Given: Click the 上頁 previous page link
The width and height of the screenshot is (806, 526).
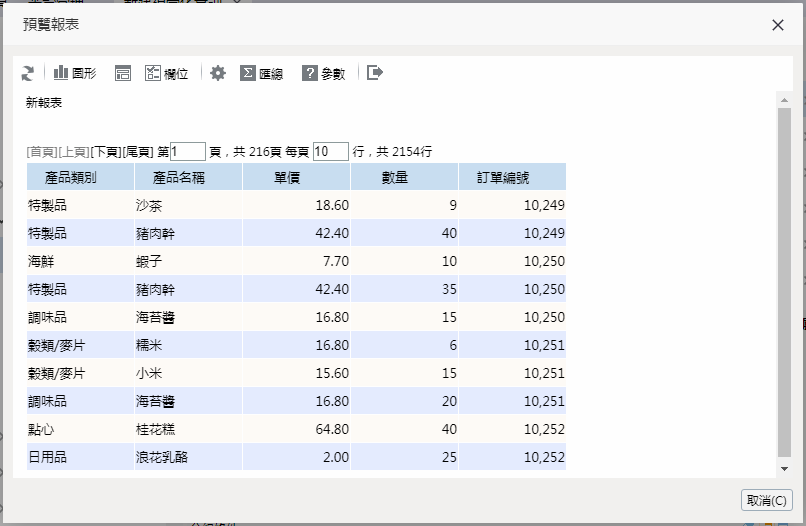Looking at the screenshot, I should point(74,152).
